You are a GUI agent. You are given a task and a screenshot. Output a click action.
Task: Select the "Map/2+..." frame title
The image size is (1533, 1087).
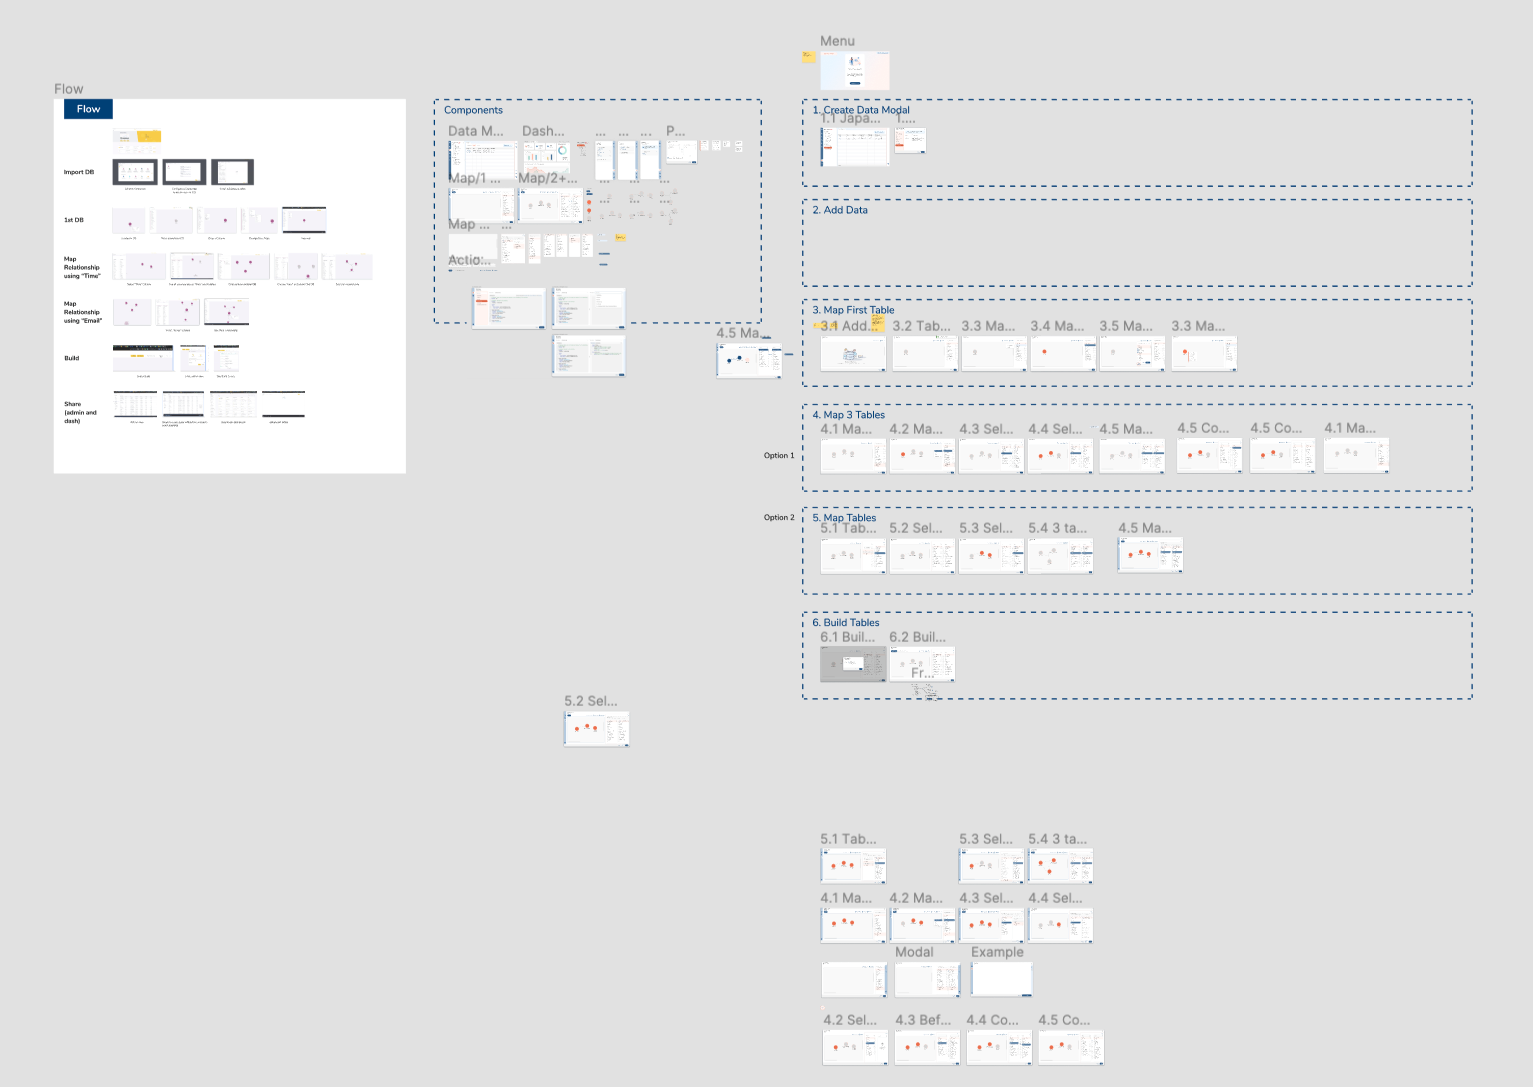point(546,178)
